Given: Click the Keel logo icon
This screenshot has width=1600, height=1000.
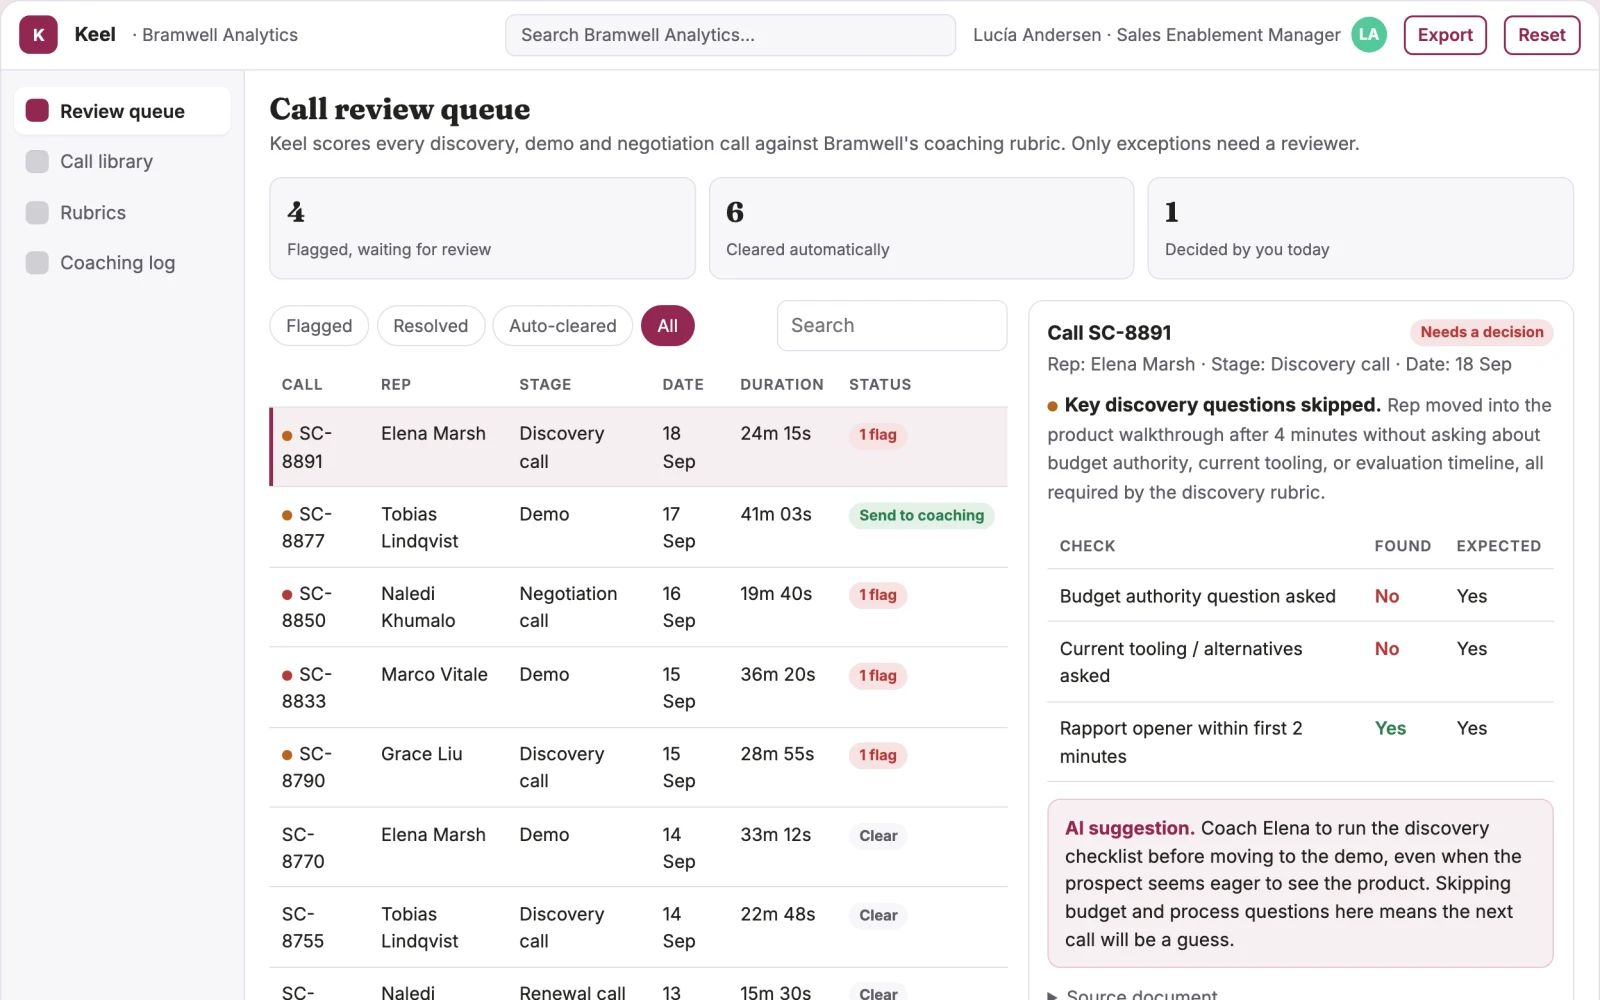Looking at the screenshot, I should 38,35.
